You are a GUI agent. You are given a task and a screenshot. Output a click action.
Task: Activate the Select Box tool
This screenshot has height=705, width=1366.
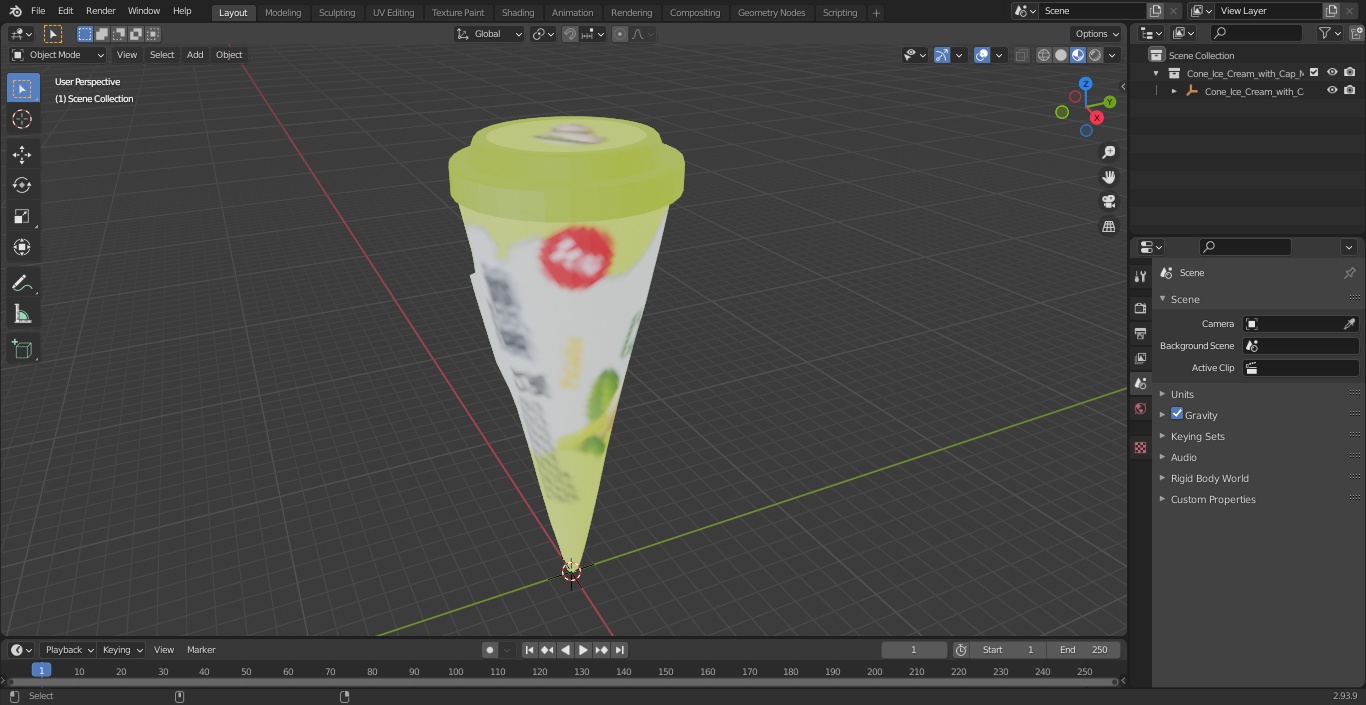click(x=22, y=88)
